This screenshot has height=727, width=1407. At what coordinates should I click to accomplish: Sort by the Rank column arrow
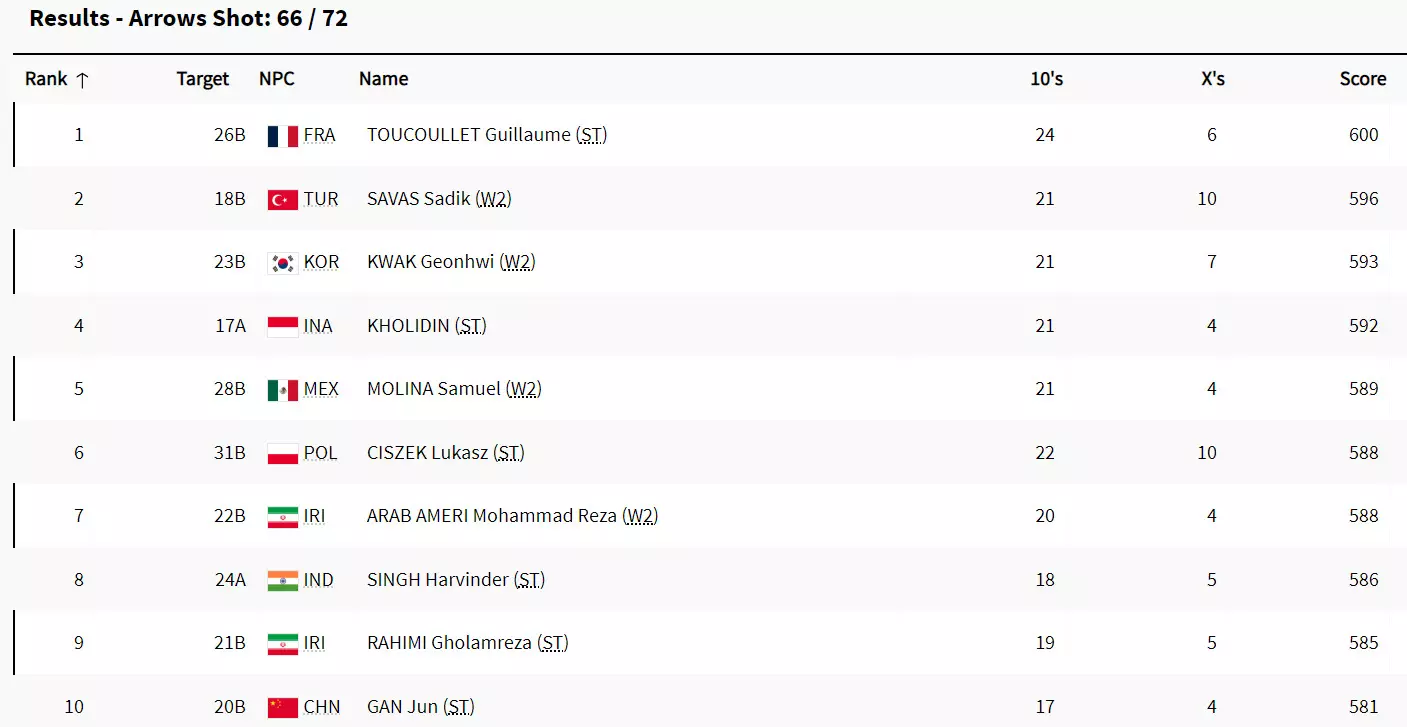(82, 80)
